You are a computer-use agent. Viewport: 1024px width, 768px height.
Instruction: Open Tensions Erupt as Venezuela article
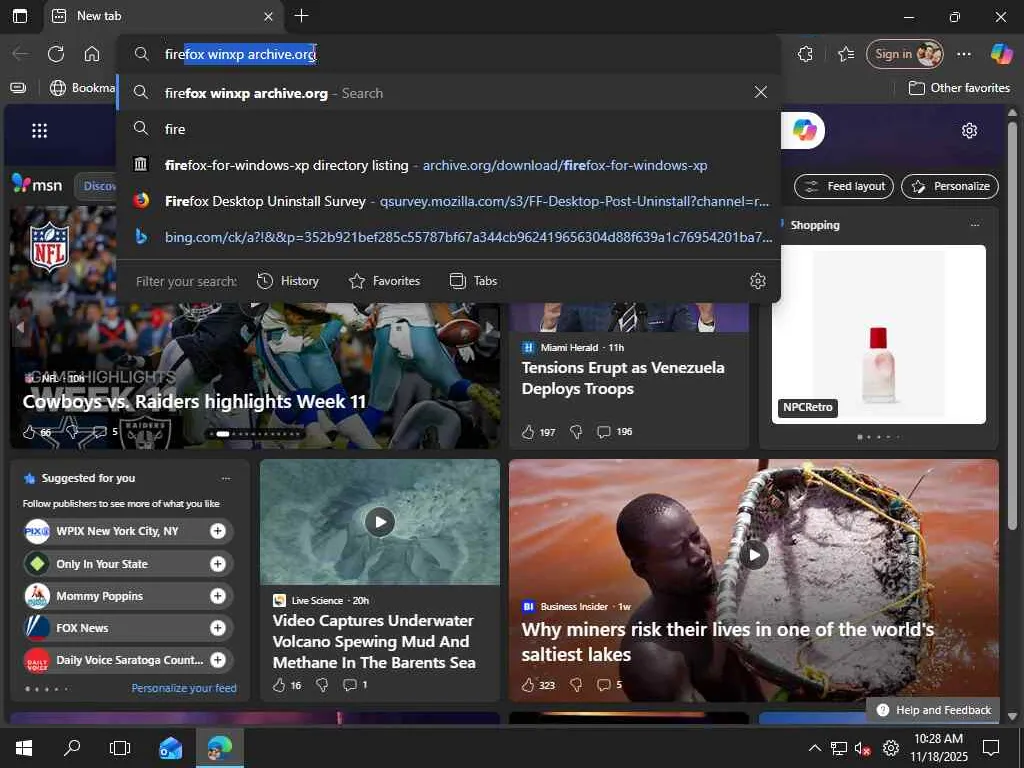coord(623,377)
